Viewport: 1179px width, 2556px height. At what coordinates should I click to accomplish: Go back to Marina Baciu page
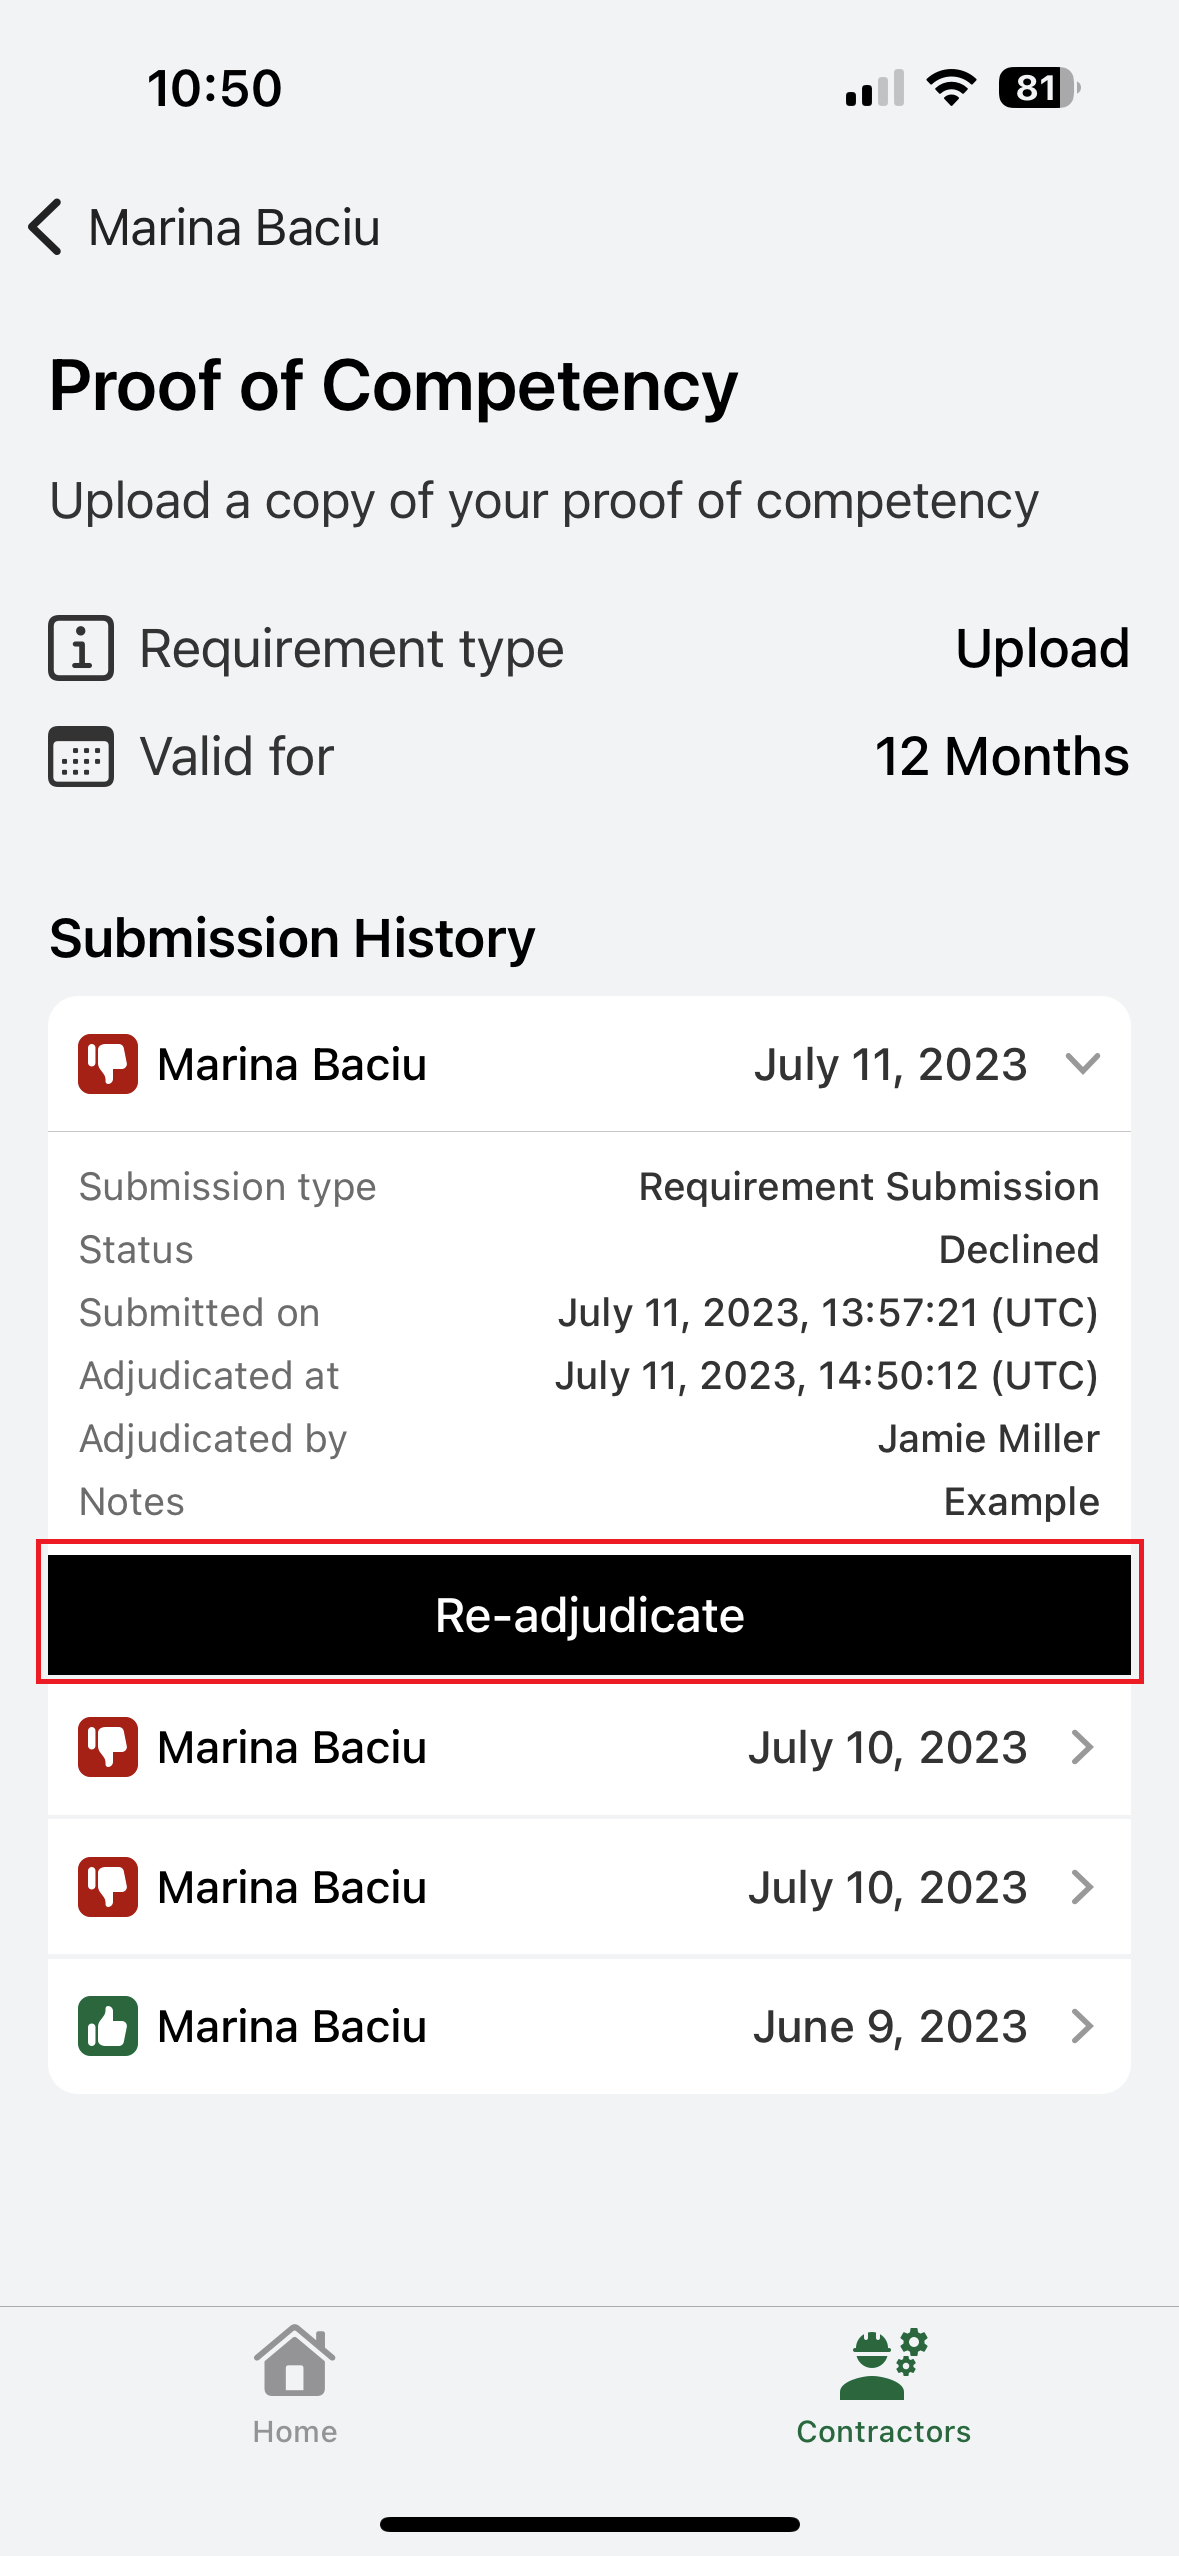(234, 228)
